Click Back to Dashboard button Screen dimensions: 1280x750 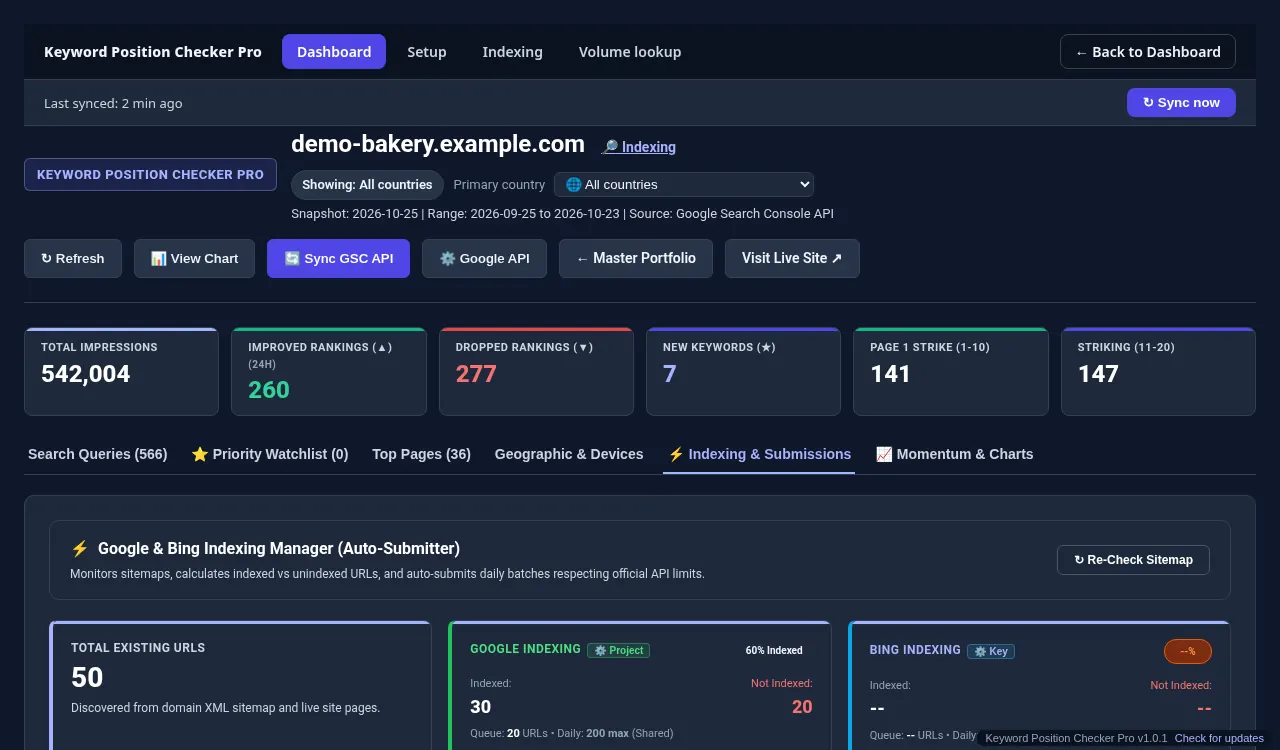(x=1148, y=52)
